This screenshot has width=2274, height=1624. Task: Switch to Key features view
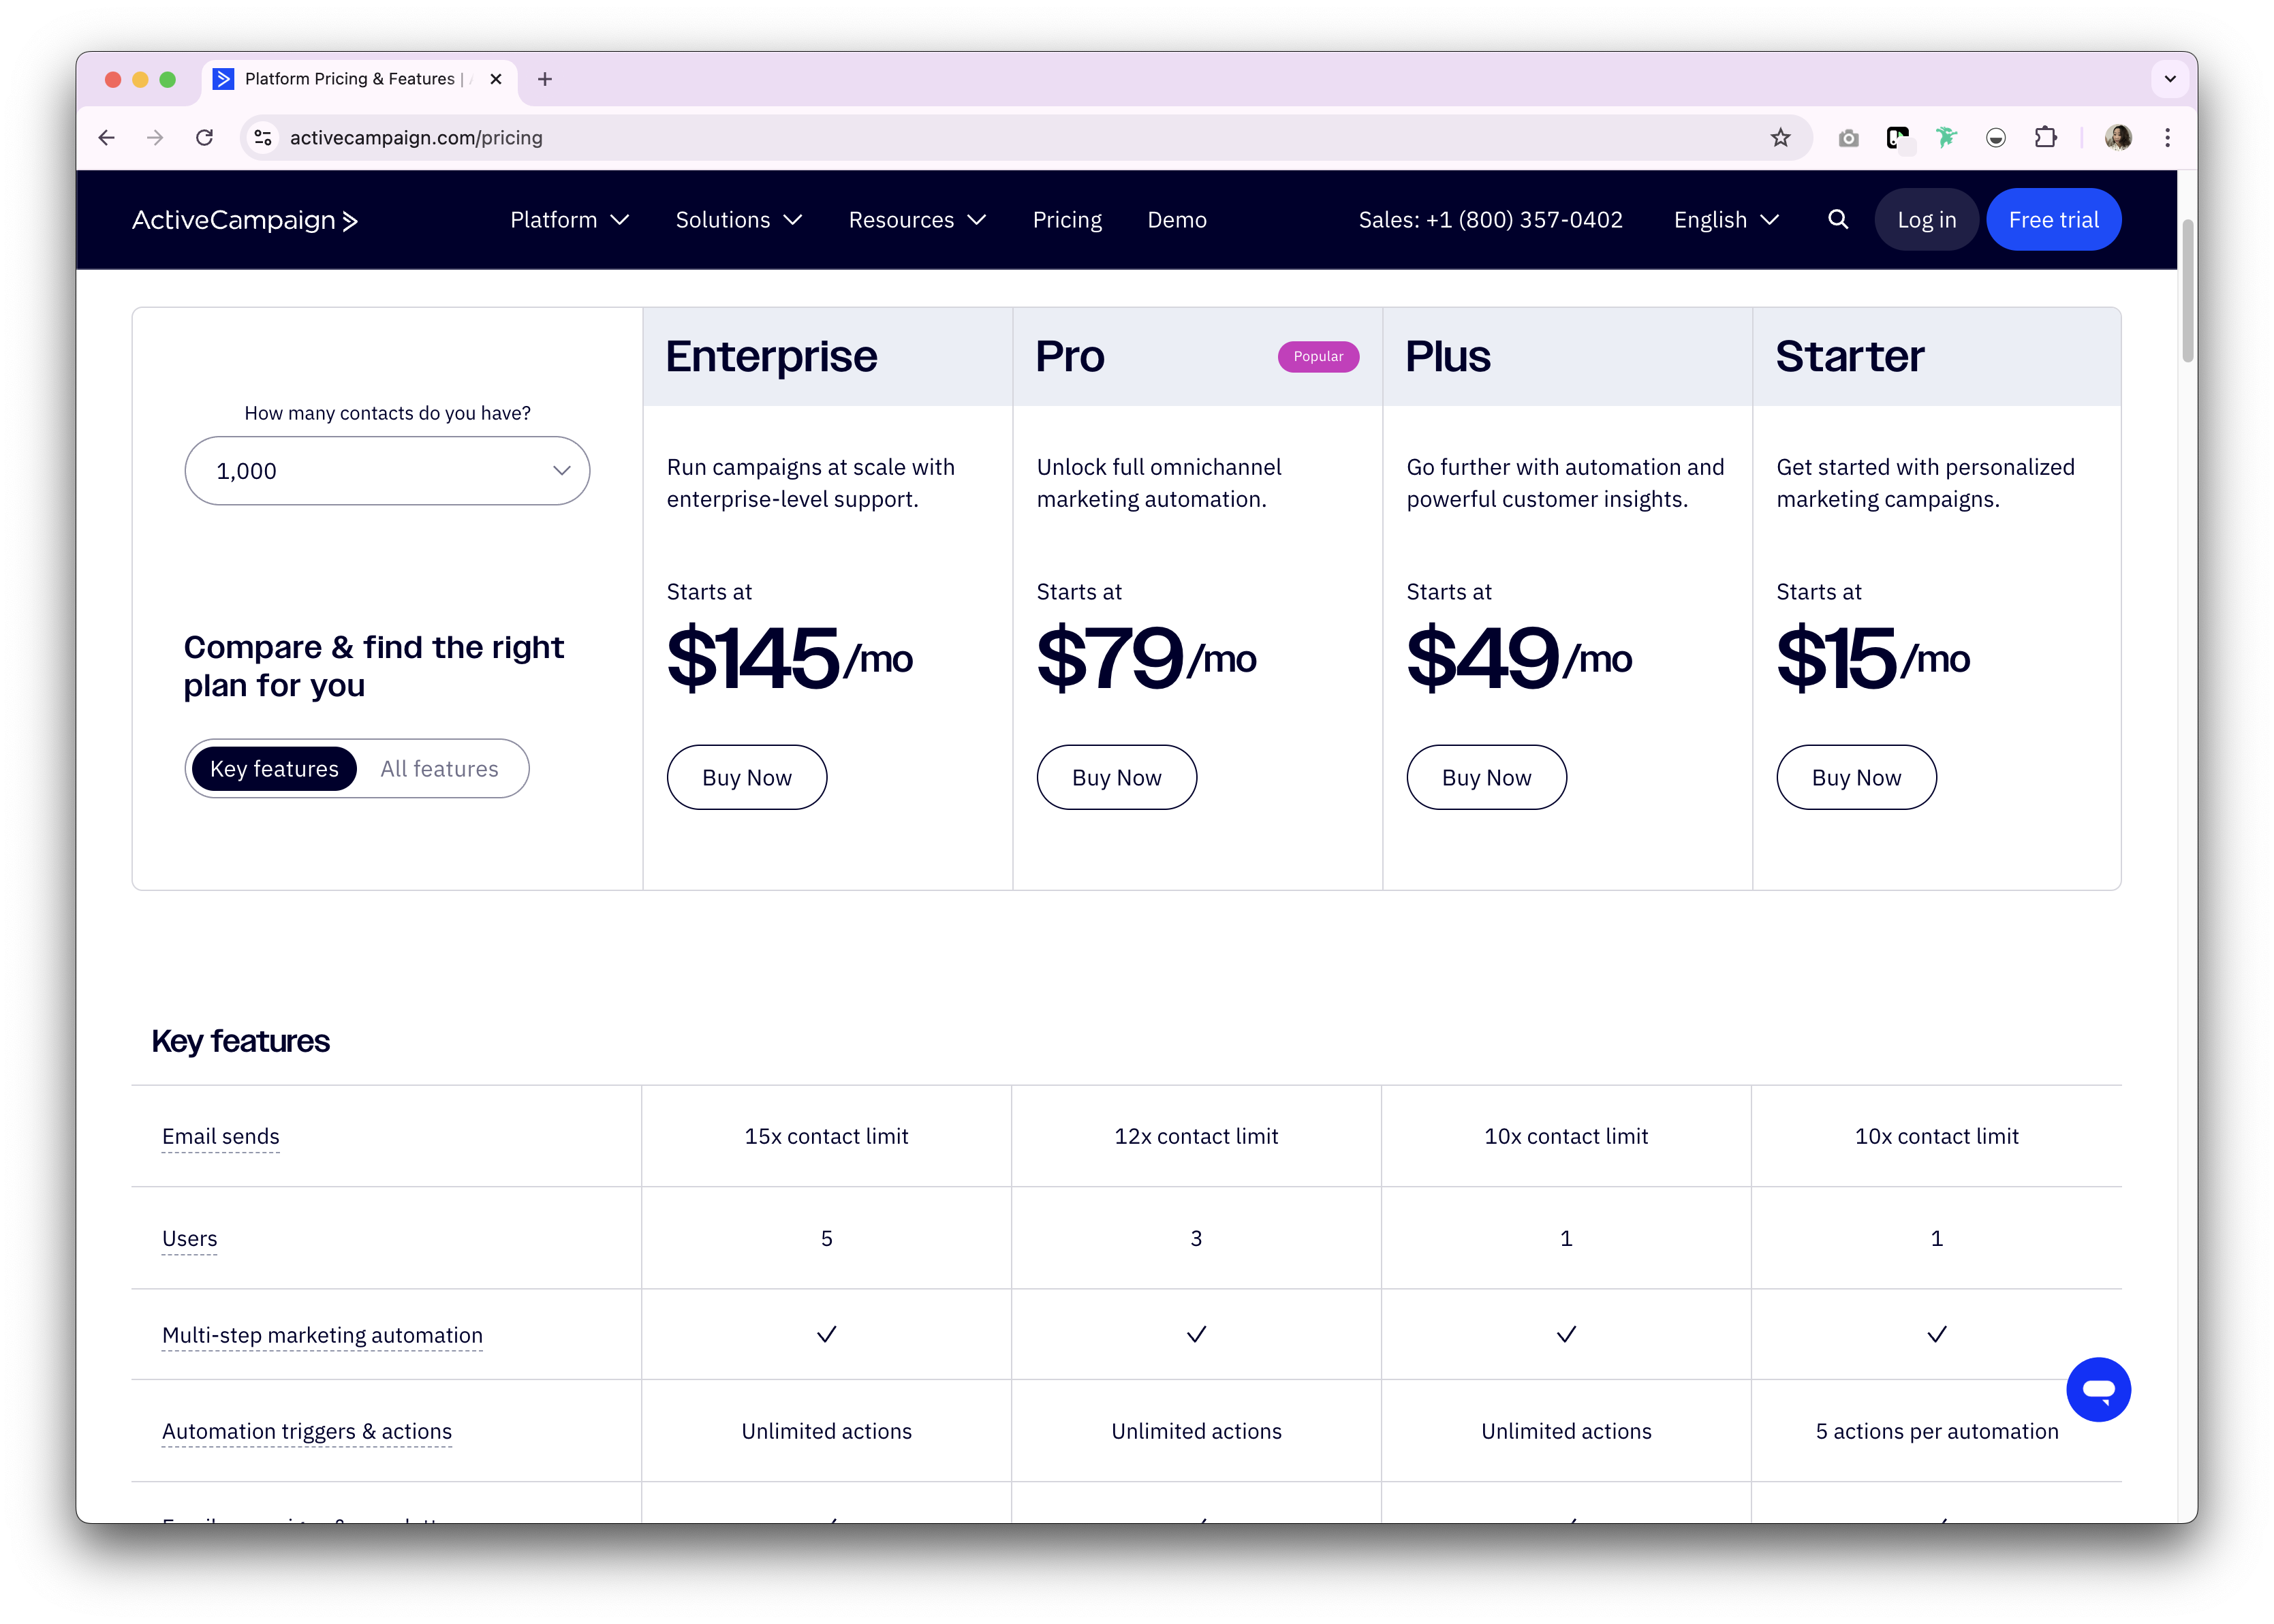tap(274, 769)
